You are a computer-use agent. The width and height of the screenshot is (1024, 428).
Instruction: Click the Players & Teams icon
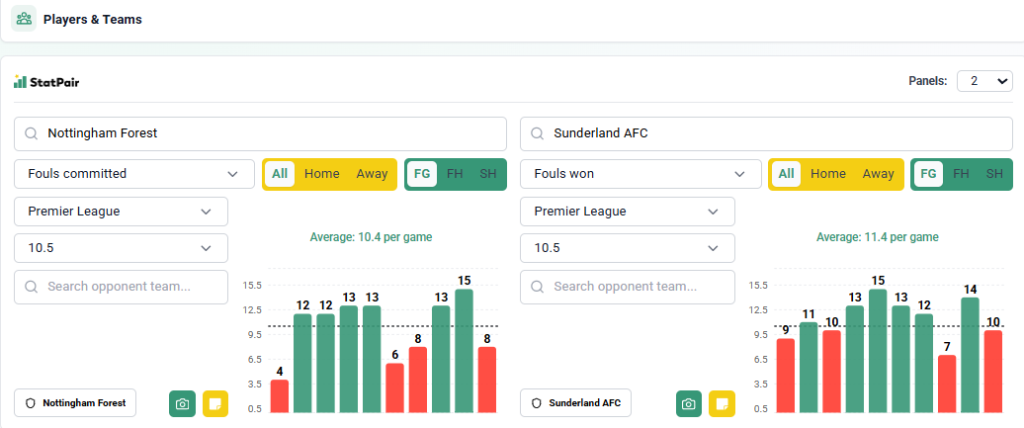(x=25, y=19)
